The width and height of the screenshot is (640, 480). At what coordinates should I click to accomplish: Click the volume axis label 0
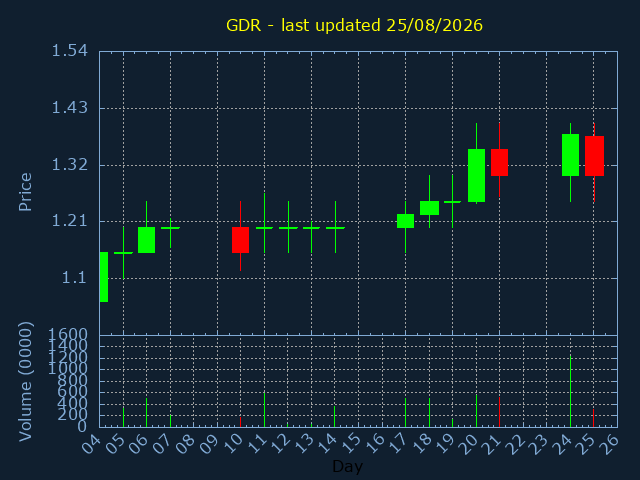tap(82, 427)
